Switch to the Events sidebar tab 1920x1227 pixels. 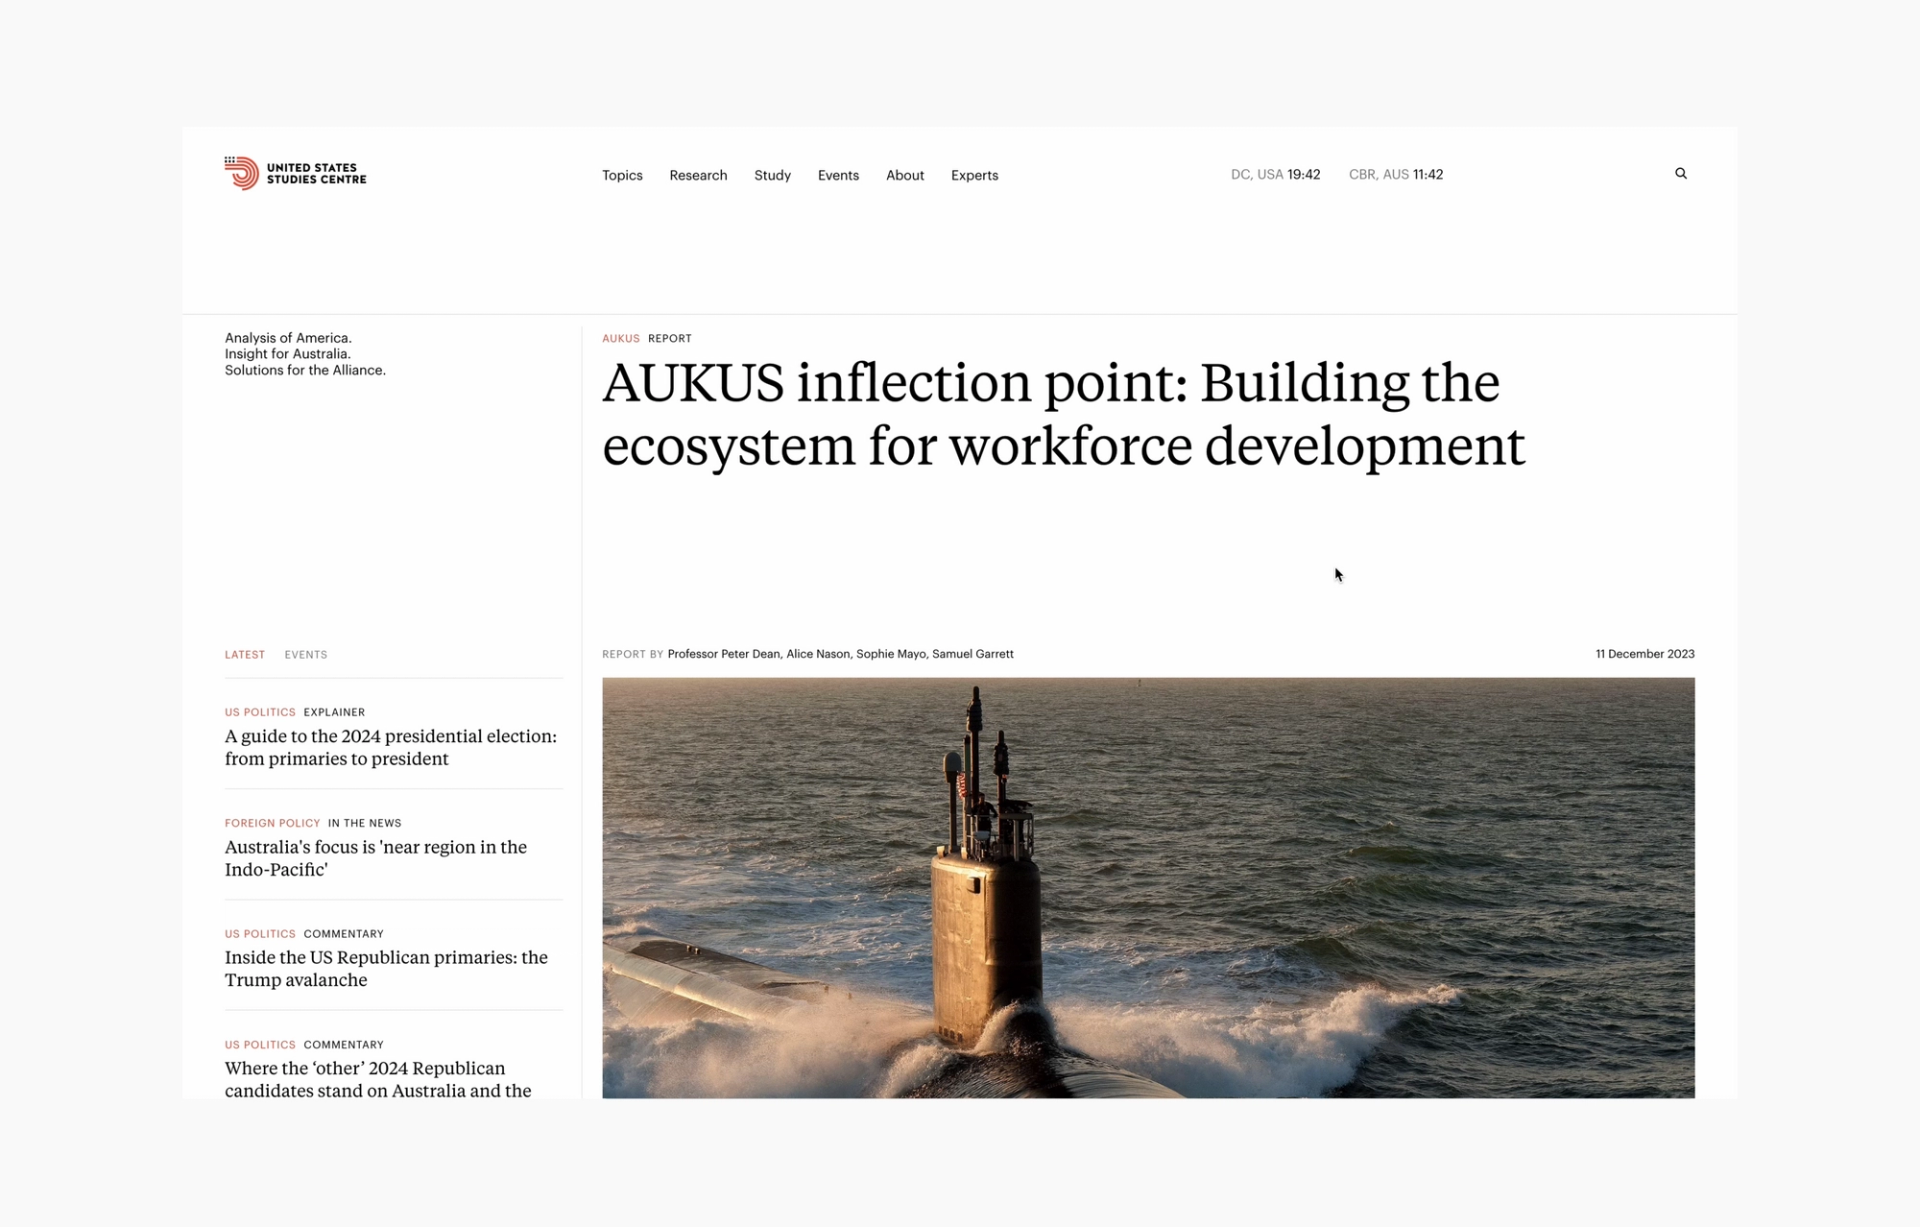pyautogui.click(x=305, y=655)
